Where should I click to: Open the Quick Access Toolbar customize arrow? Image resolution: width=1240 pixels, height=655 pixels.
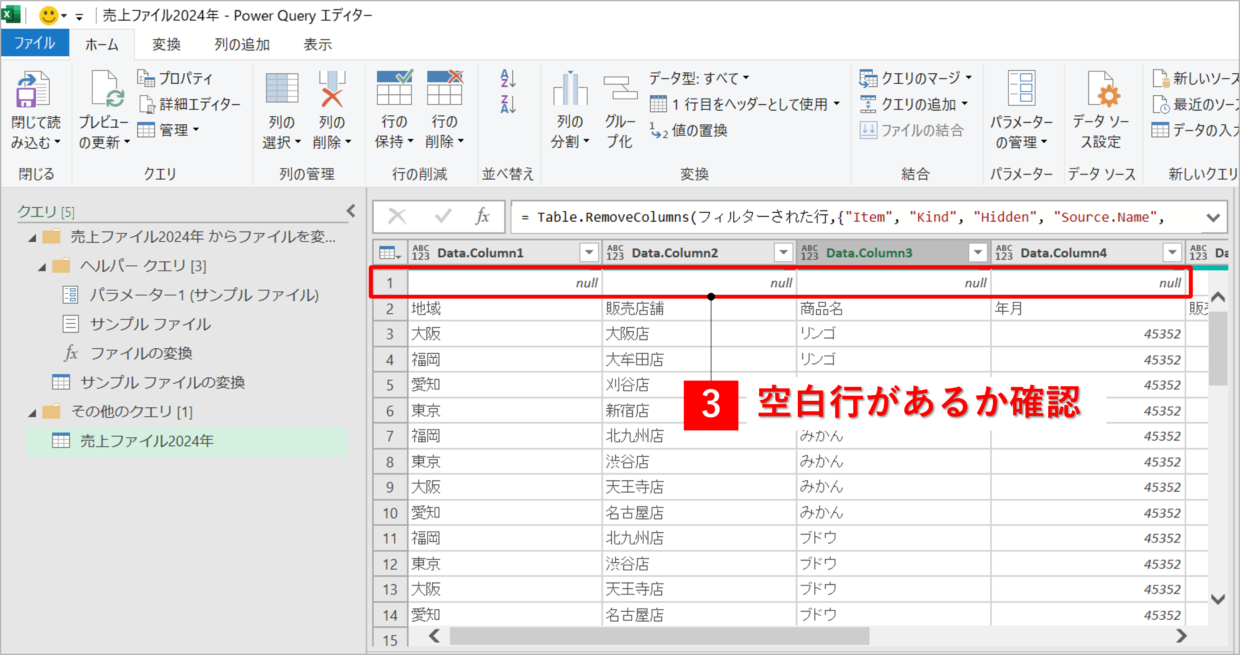[79, 17]
